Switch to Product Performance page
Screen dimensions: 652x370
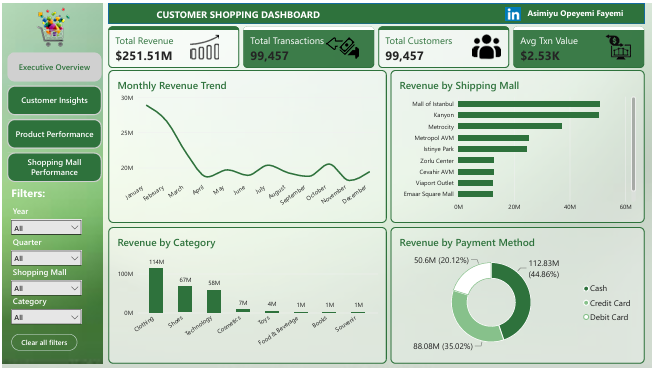pos(54,134)
